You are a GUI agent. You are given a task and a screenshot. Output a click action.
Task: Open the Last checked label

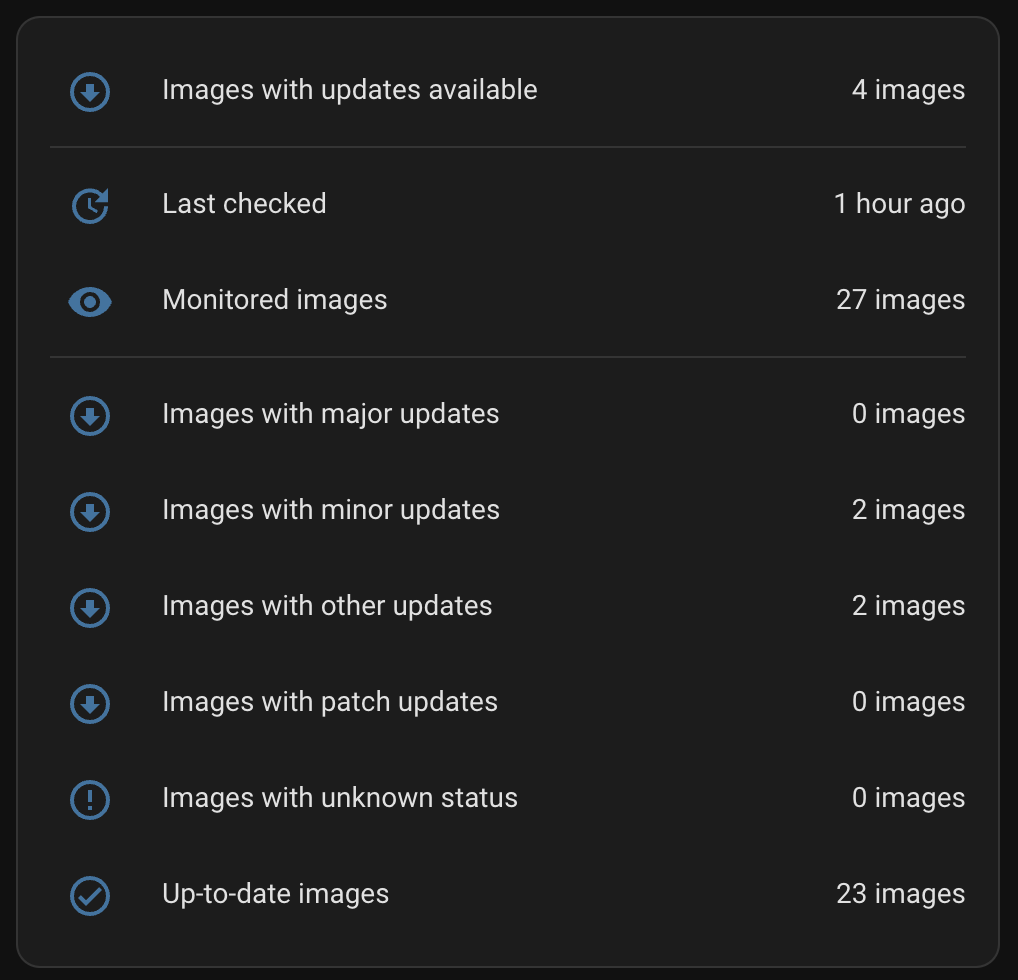coord(244,204)
